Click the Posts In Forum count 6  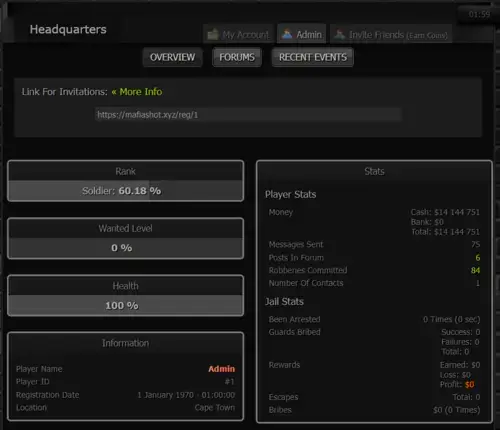(x=477, y=257)
